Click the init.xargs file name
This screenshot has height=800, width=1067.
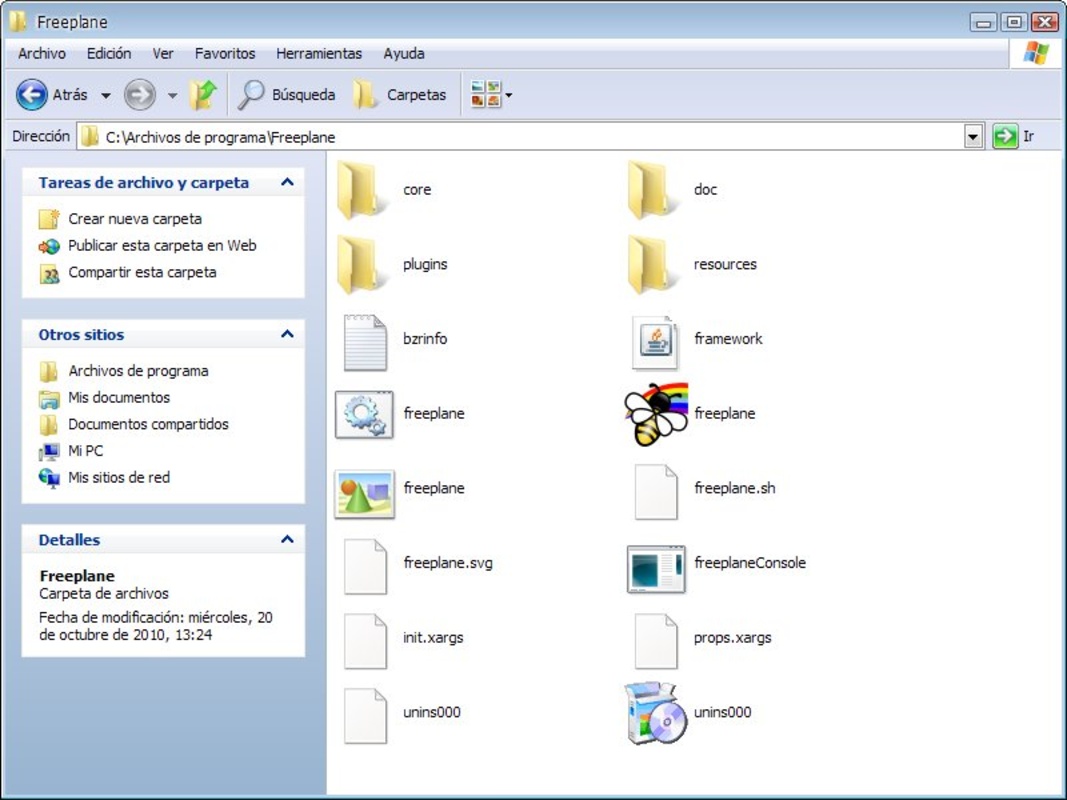click(x=433, y=637)
